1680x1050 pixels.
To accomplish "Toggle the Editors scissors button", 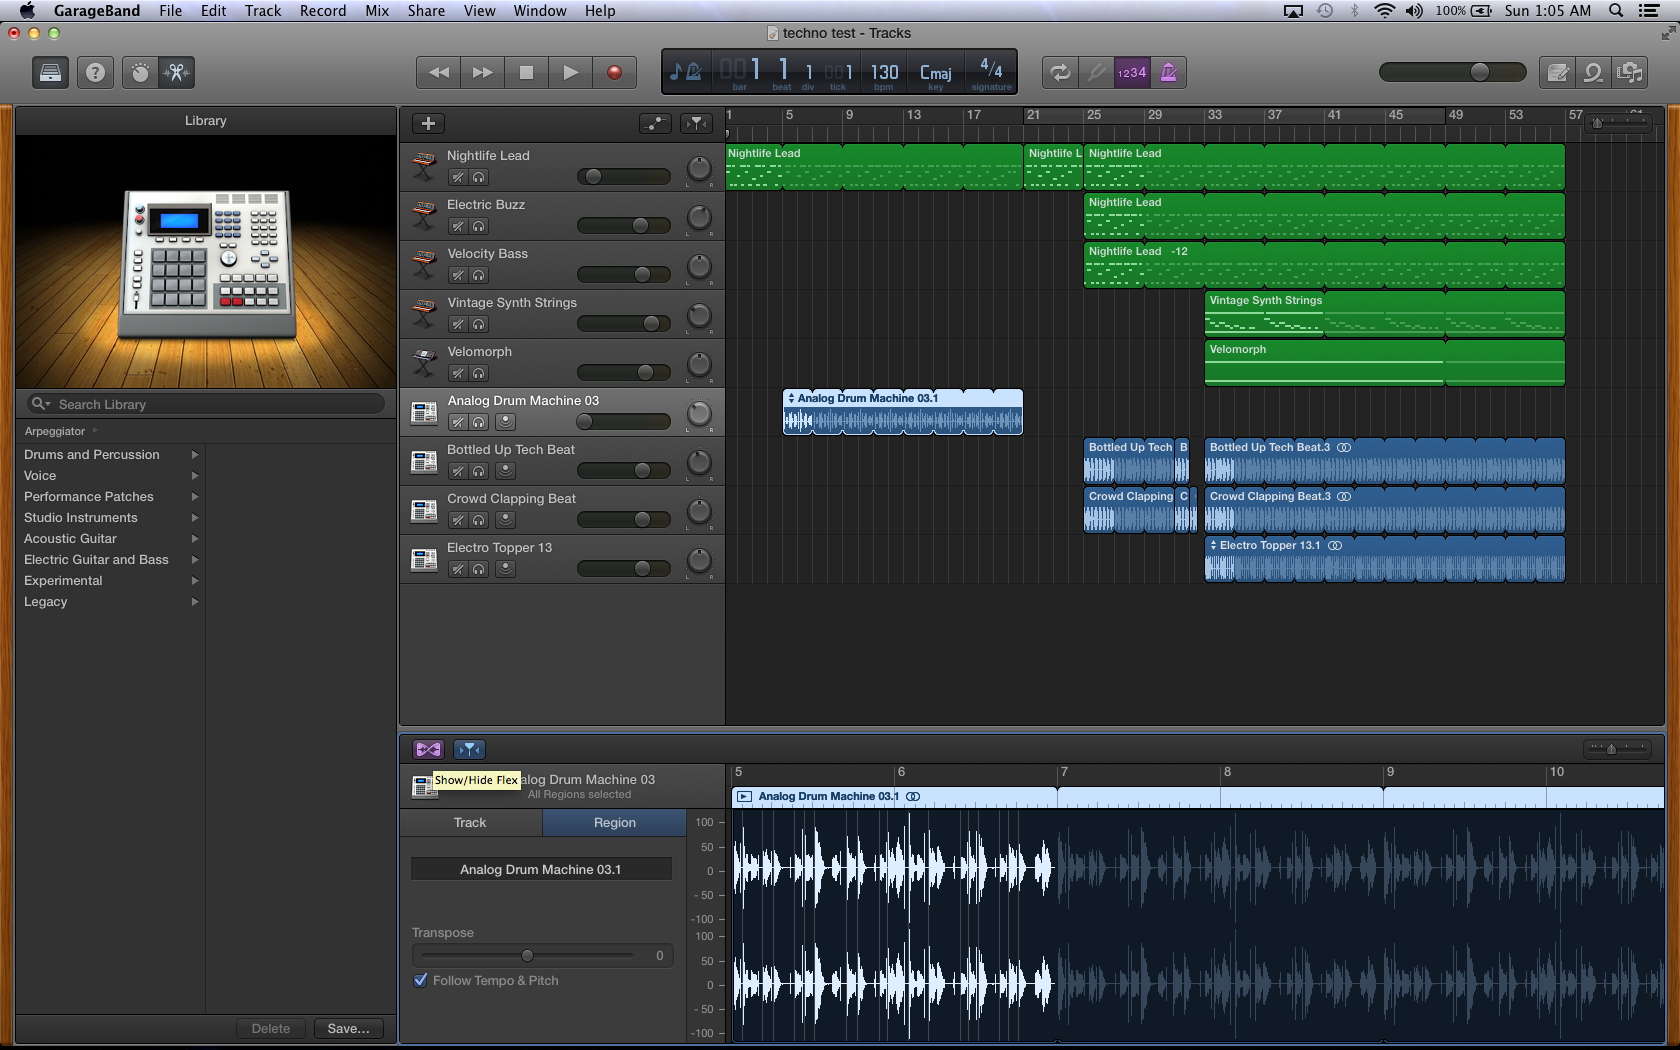I will (x=176, y=72).
